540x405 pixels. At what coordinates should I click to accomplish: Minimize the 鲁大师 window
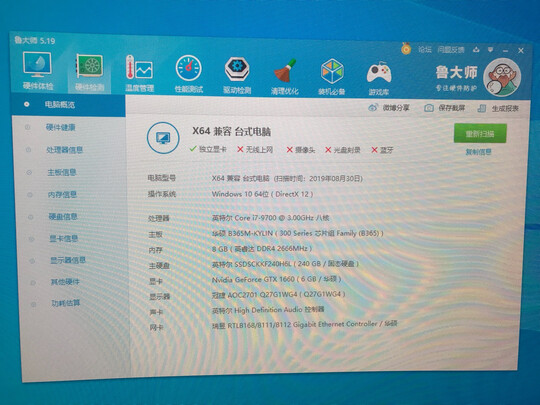[506, 51]
